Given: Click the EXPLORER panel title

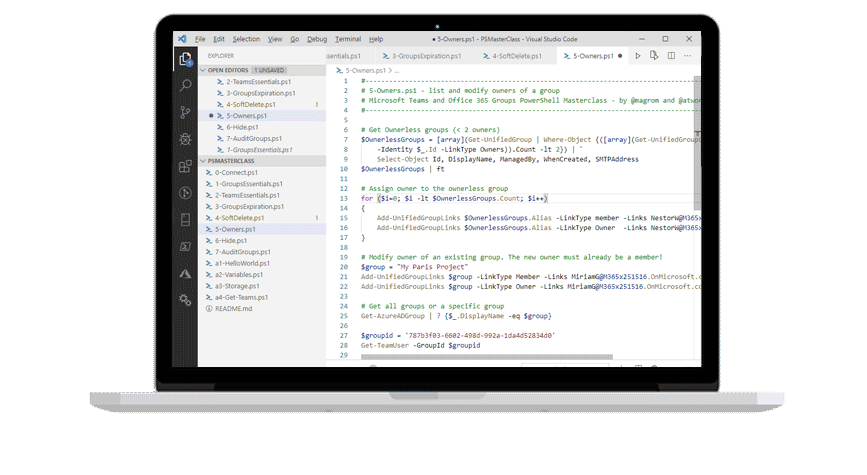Looking at the screenshot, I should [221, 56].
